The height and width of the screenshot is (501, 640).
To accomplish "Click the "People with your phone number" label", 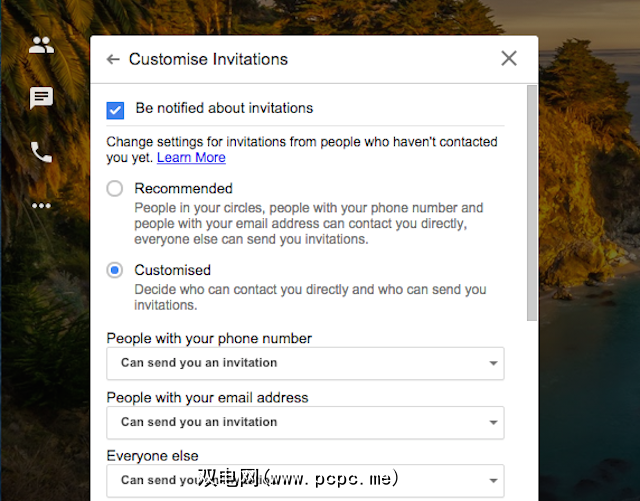I will click(209, 339).
